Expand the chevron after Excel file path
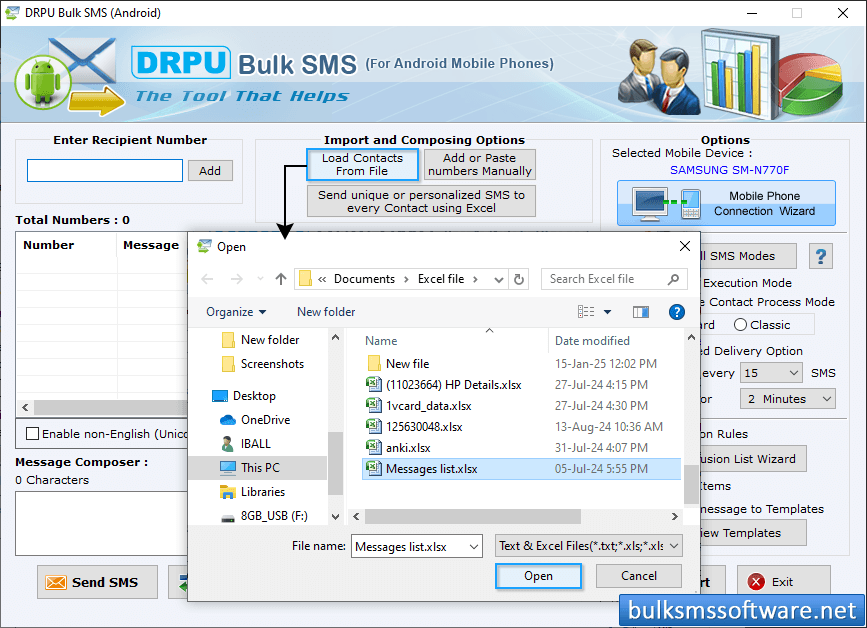 tap(475, 279)
